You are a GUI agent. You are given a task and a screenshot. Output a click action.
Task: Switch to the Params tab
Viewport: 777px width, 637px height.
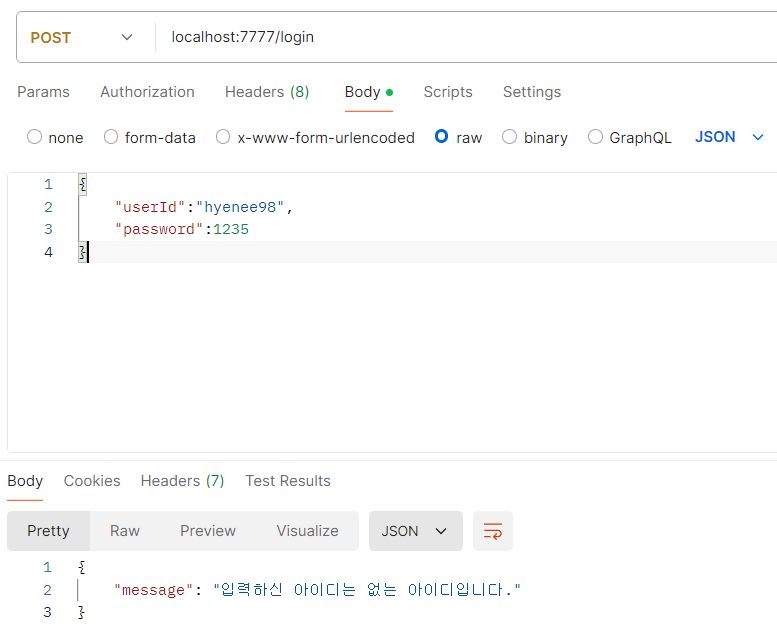(43, 92)
